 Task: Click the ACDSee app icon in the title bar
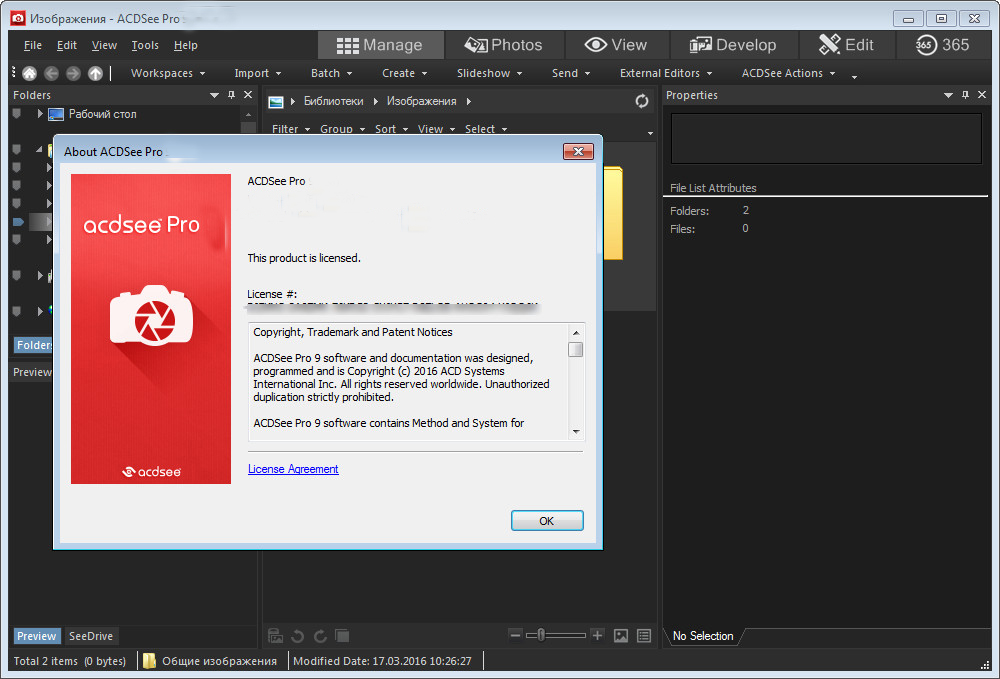18,18
